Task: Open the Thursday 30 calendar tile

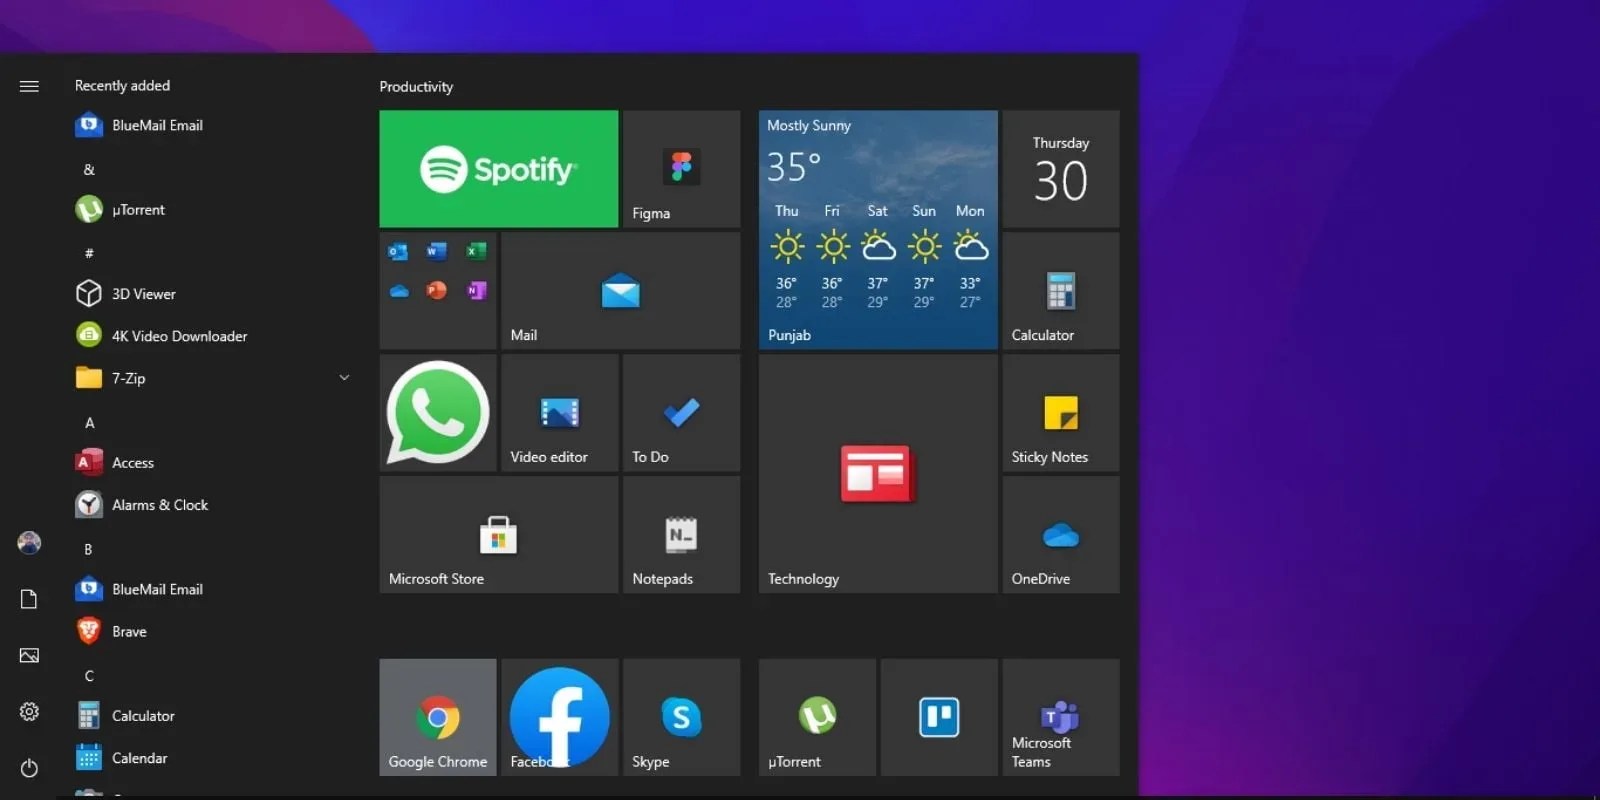Action: (x=1061, y=169)
